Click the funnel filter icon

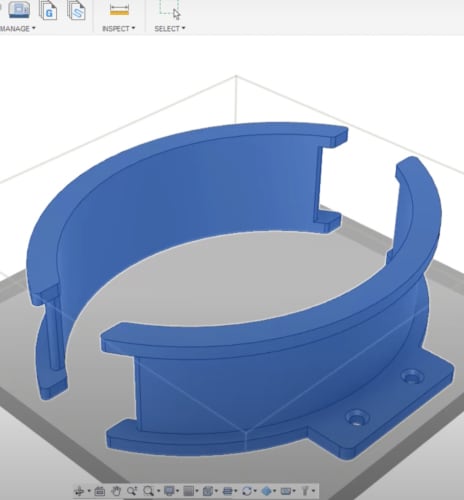[x=305, y=491]
